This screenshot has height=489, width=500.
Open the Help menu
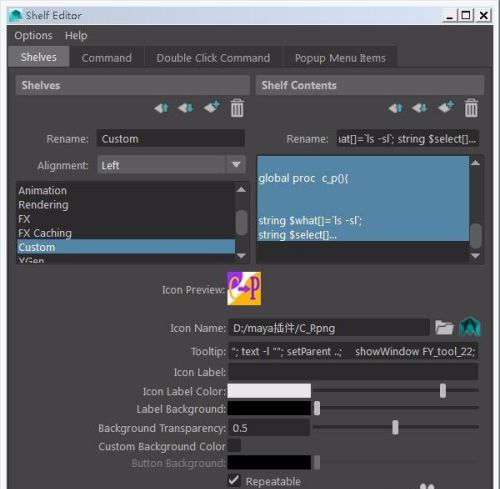76,35
